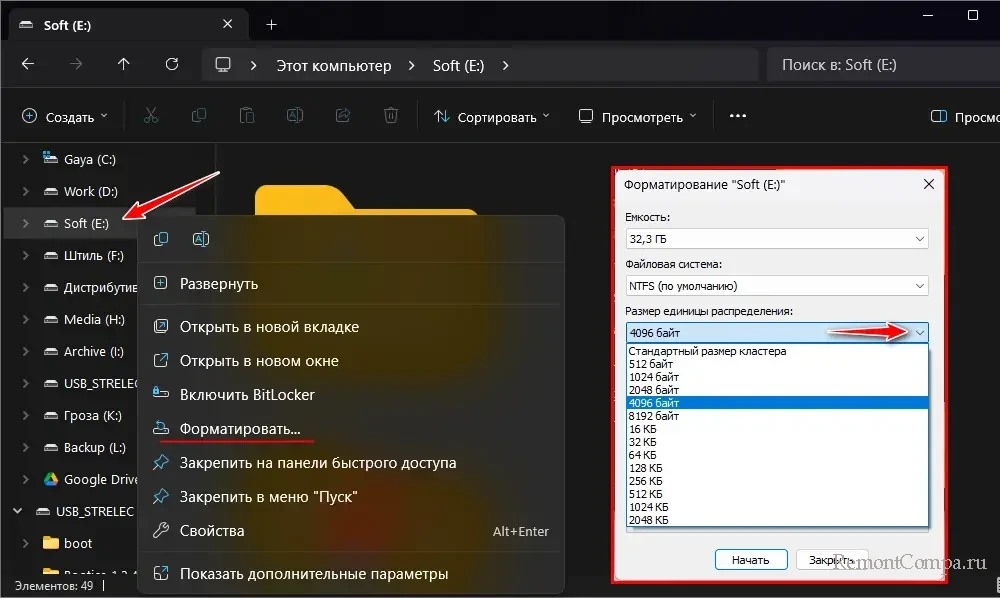This screenshot has width=1000, height=598.
Task: Click the Cut scissors icon
Action: (151, 116)
